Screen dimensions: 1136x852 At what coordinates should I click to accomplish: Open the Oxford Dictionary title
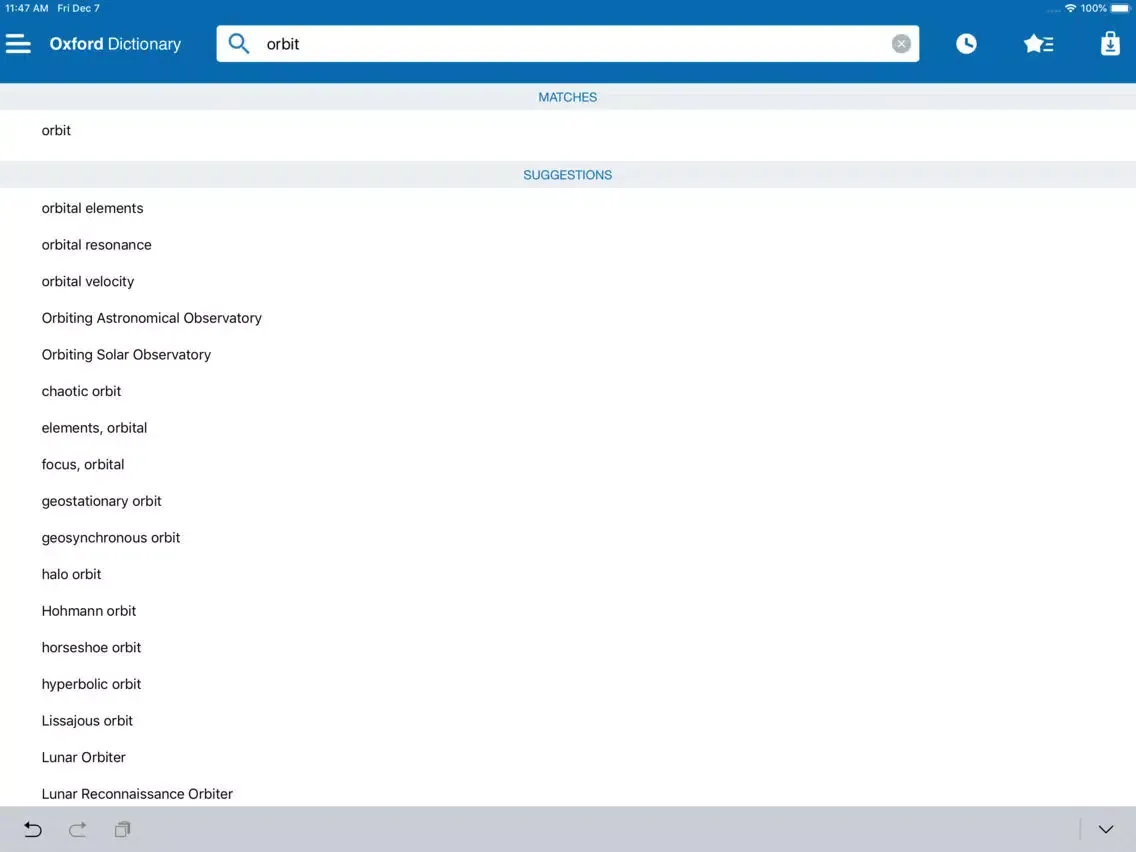(115, 43)
